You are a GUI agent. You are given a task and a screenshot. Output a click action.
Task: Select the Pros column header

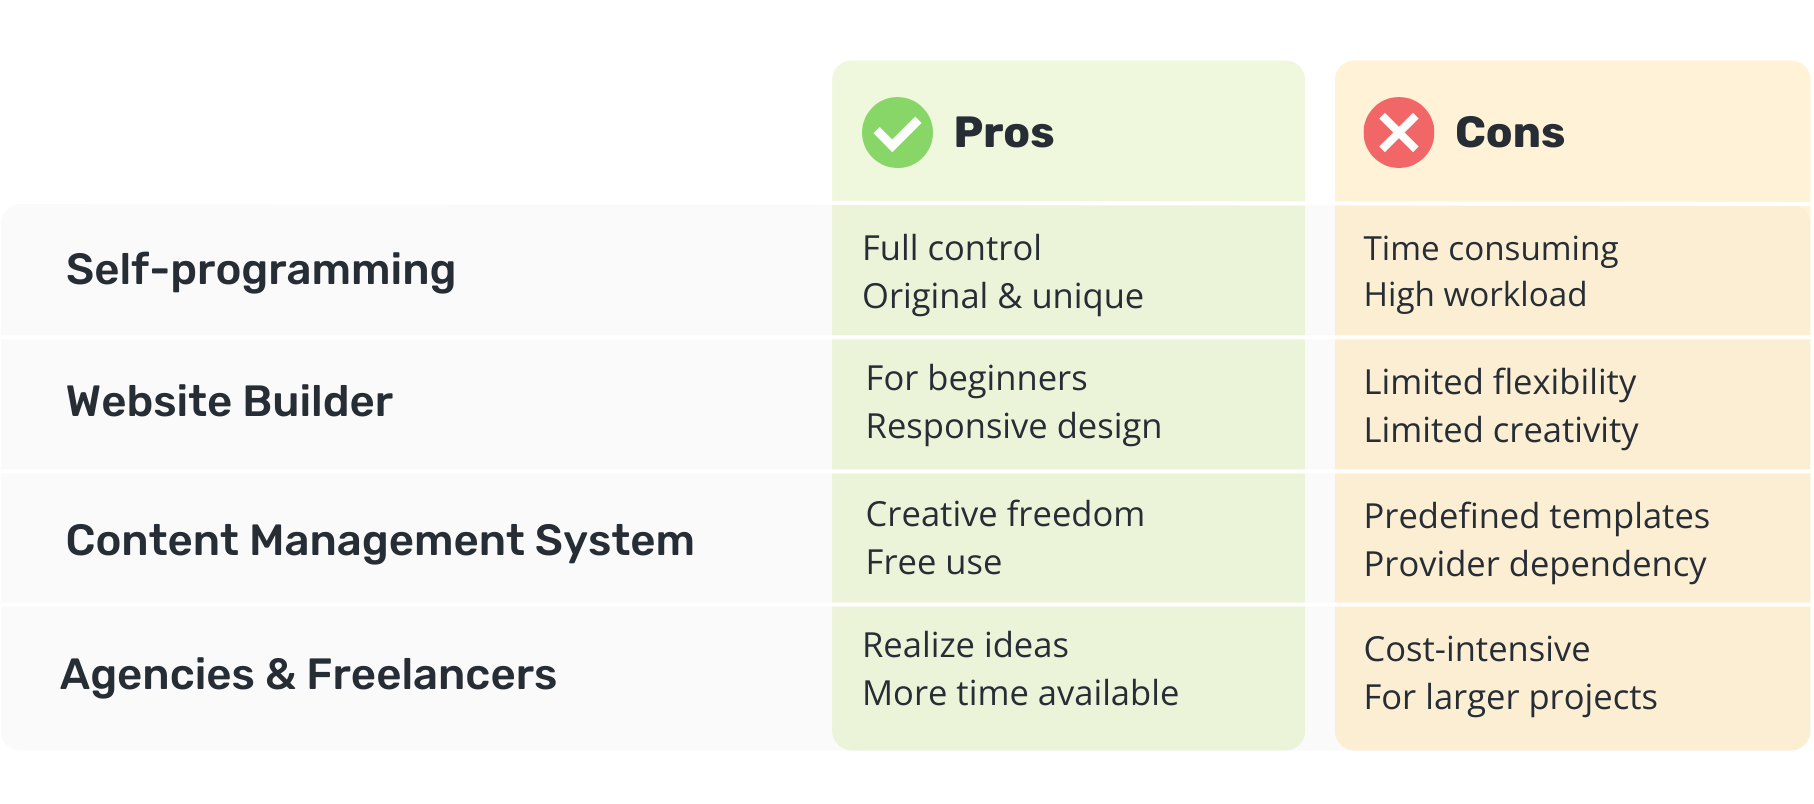[x=1004, y=132]
